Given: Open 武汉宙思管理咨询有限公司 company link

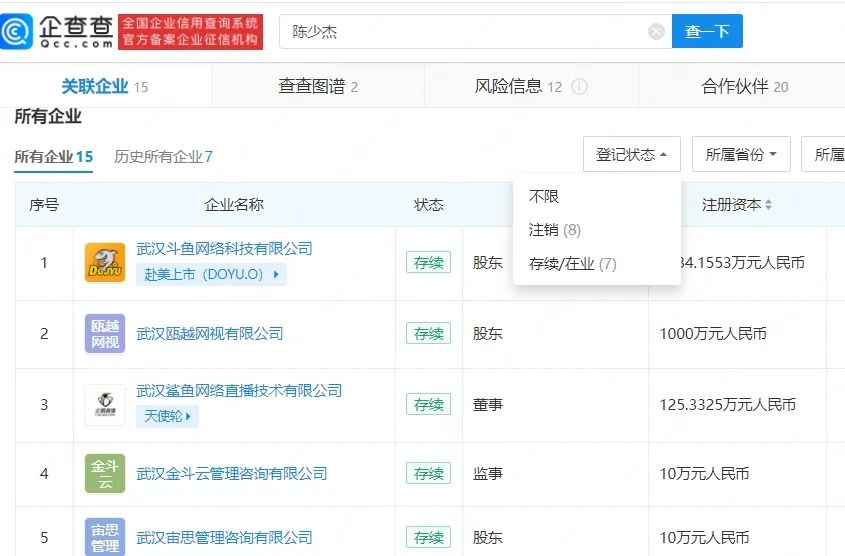Looking at the screenshot, I should [224, 537].
